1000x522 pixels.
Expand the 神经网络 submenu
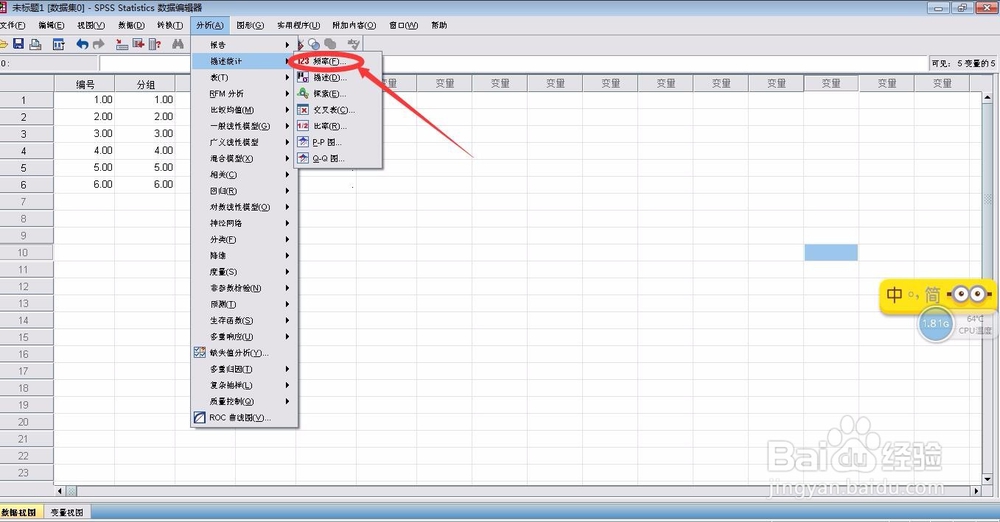(x=244, y=223)
